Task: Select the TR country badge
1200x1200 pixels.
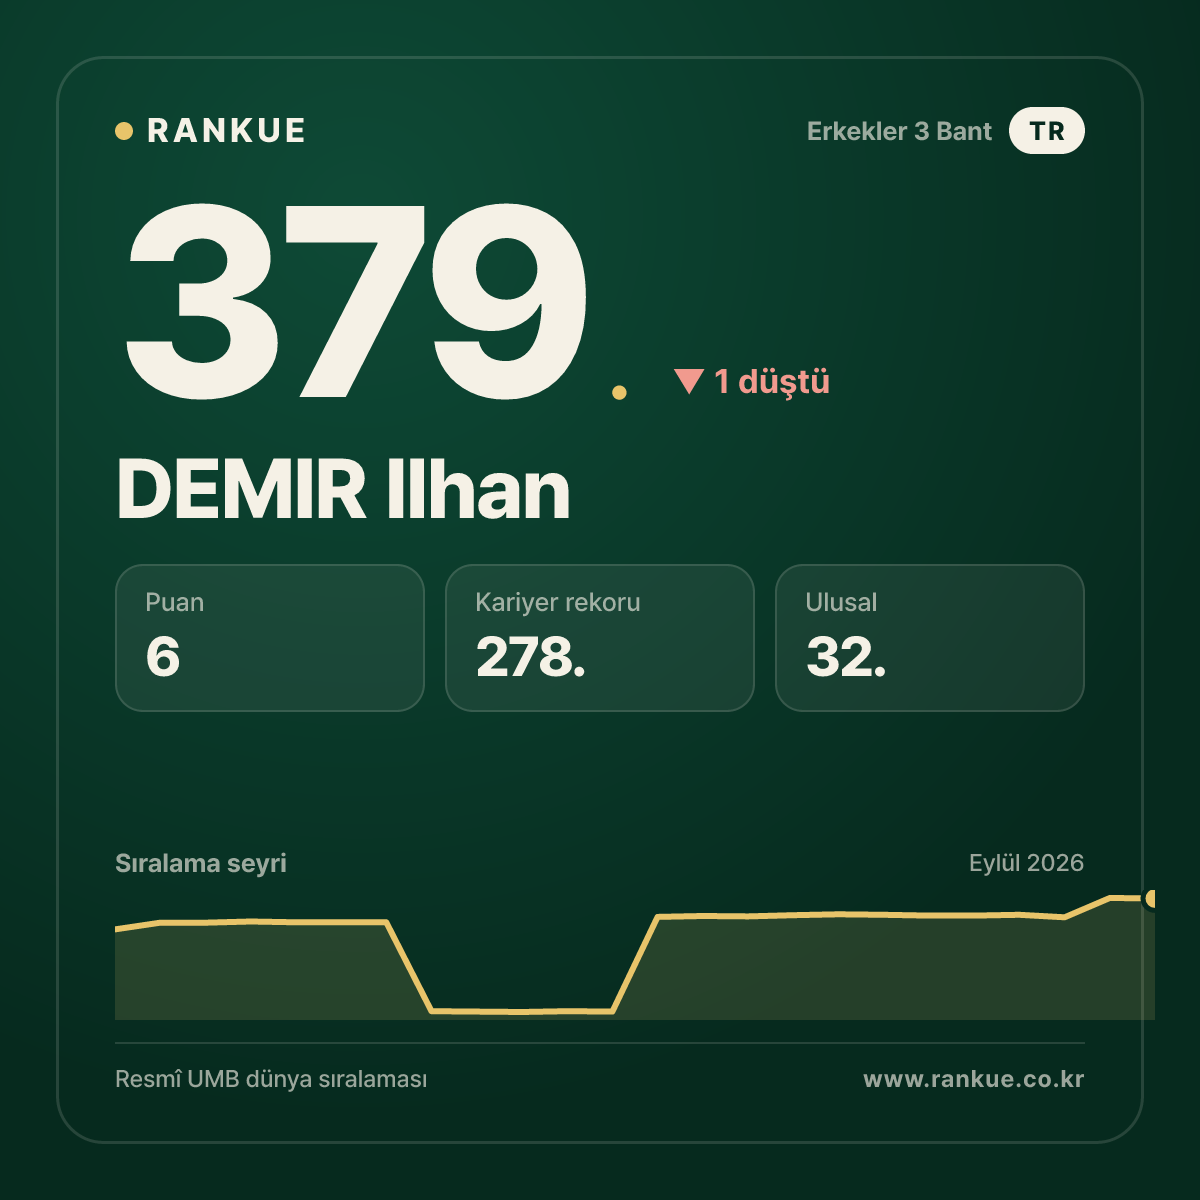Action: pyautogui.click(x=1047, y=131)
